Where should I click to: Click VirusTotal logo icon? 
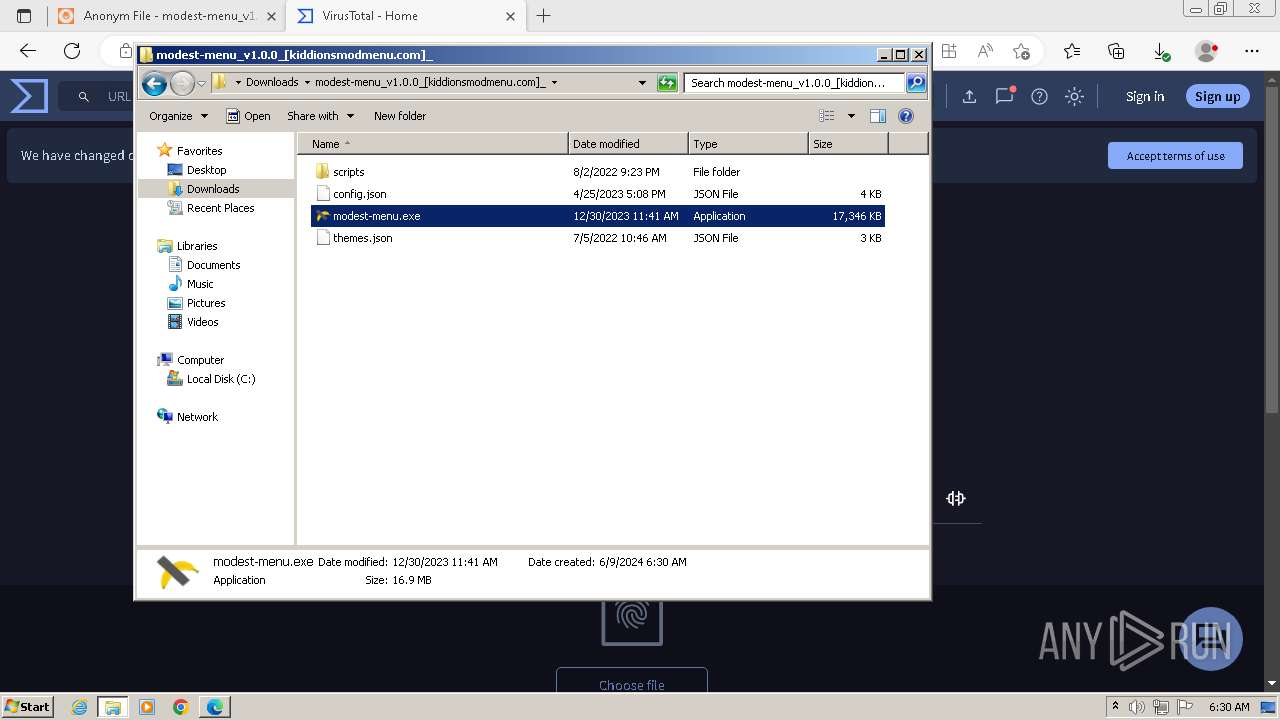click(x=29, y=97)
